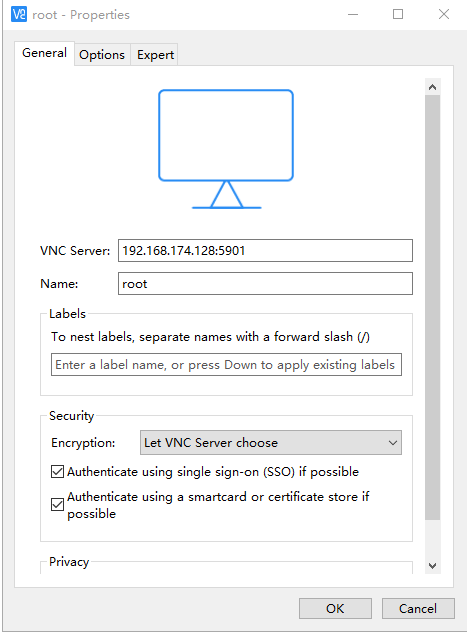Click the 'Privacy' group heading

point(69,562)
